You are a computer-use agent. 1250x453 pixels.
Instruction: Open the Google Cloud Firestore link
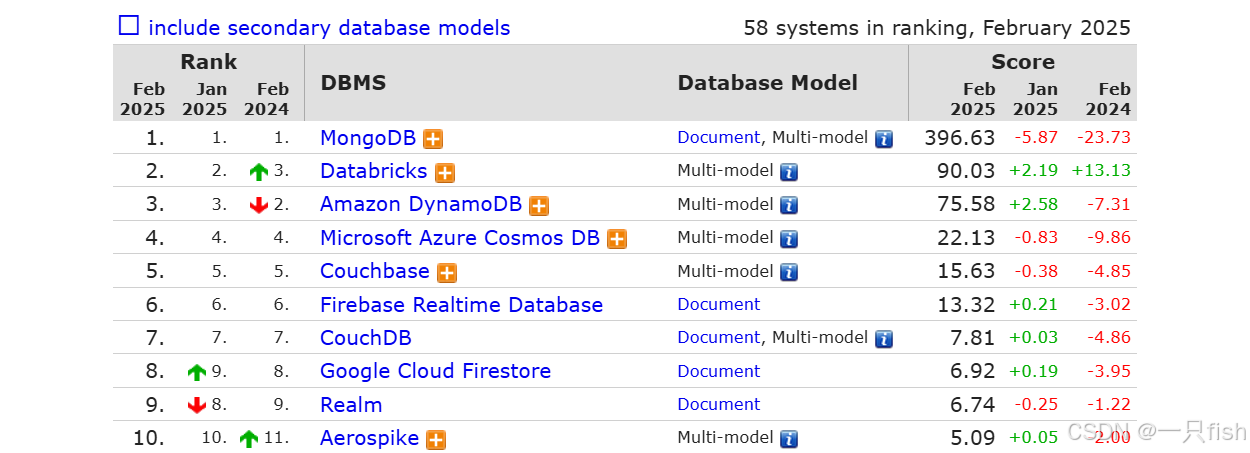(436, 371)
